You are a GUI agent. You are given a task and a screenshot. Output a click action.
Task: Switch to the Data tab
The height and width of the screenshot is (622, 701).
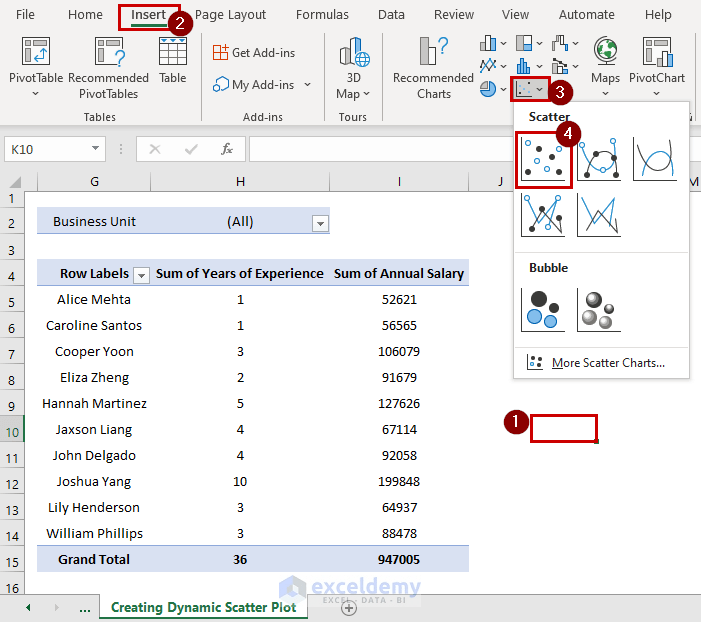click(391, 15)
